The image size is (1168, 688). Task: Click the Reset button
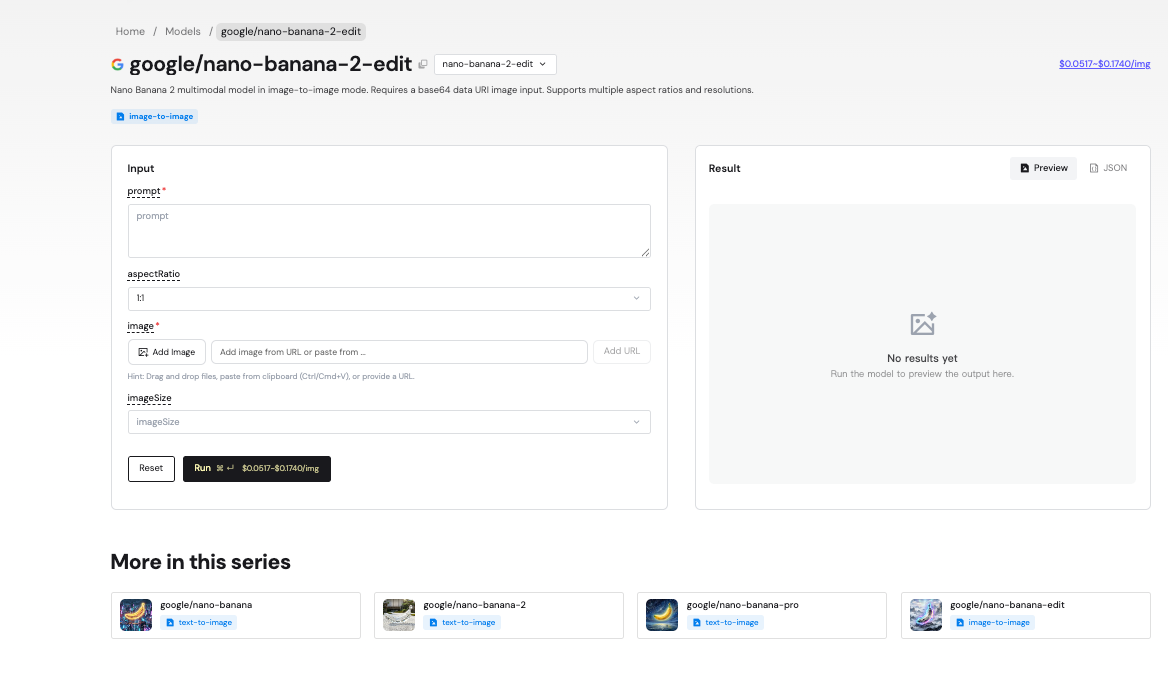(x=151, y=468)
